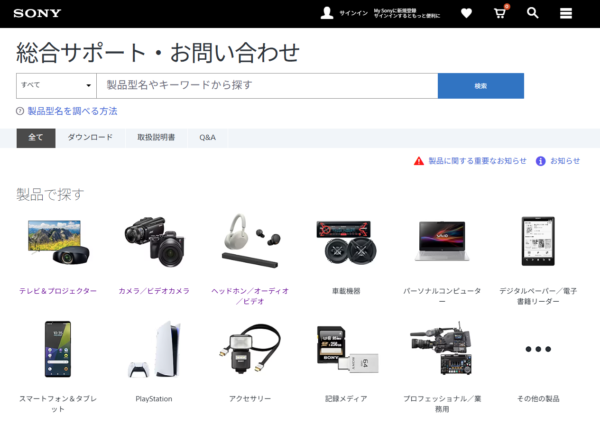The width and height of the screenshot is (600, 435).
Task: Switch to the Q&A tab
Action: coord(207,138)
